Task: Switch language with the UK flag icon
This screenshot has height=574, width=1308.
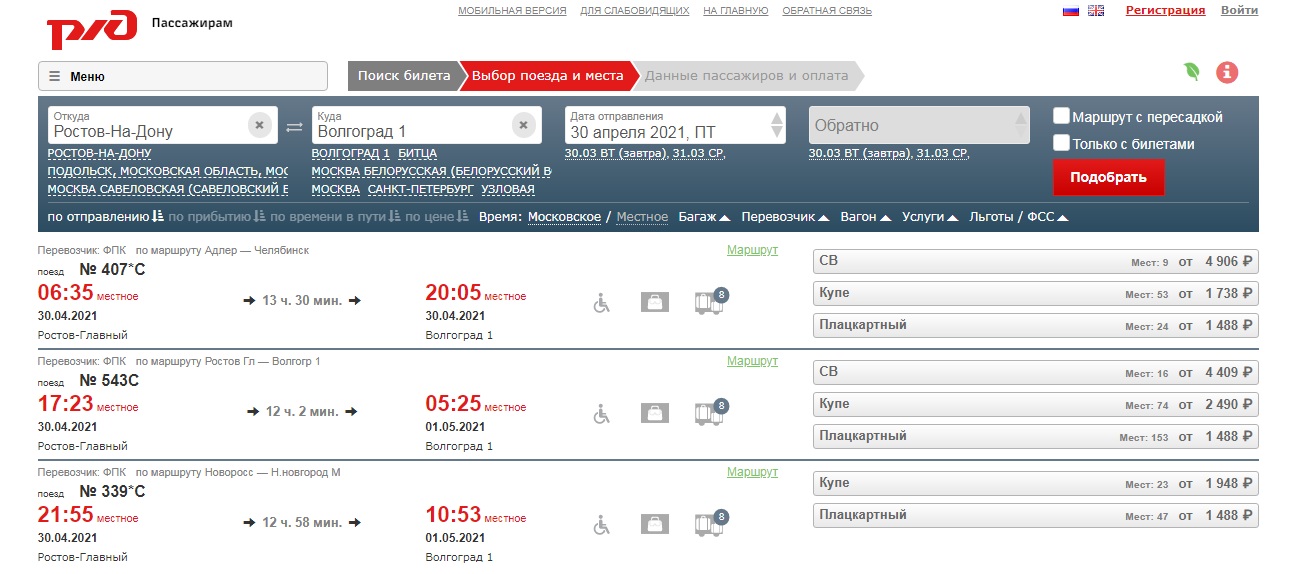Action: (x=1096, y=11)
